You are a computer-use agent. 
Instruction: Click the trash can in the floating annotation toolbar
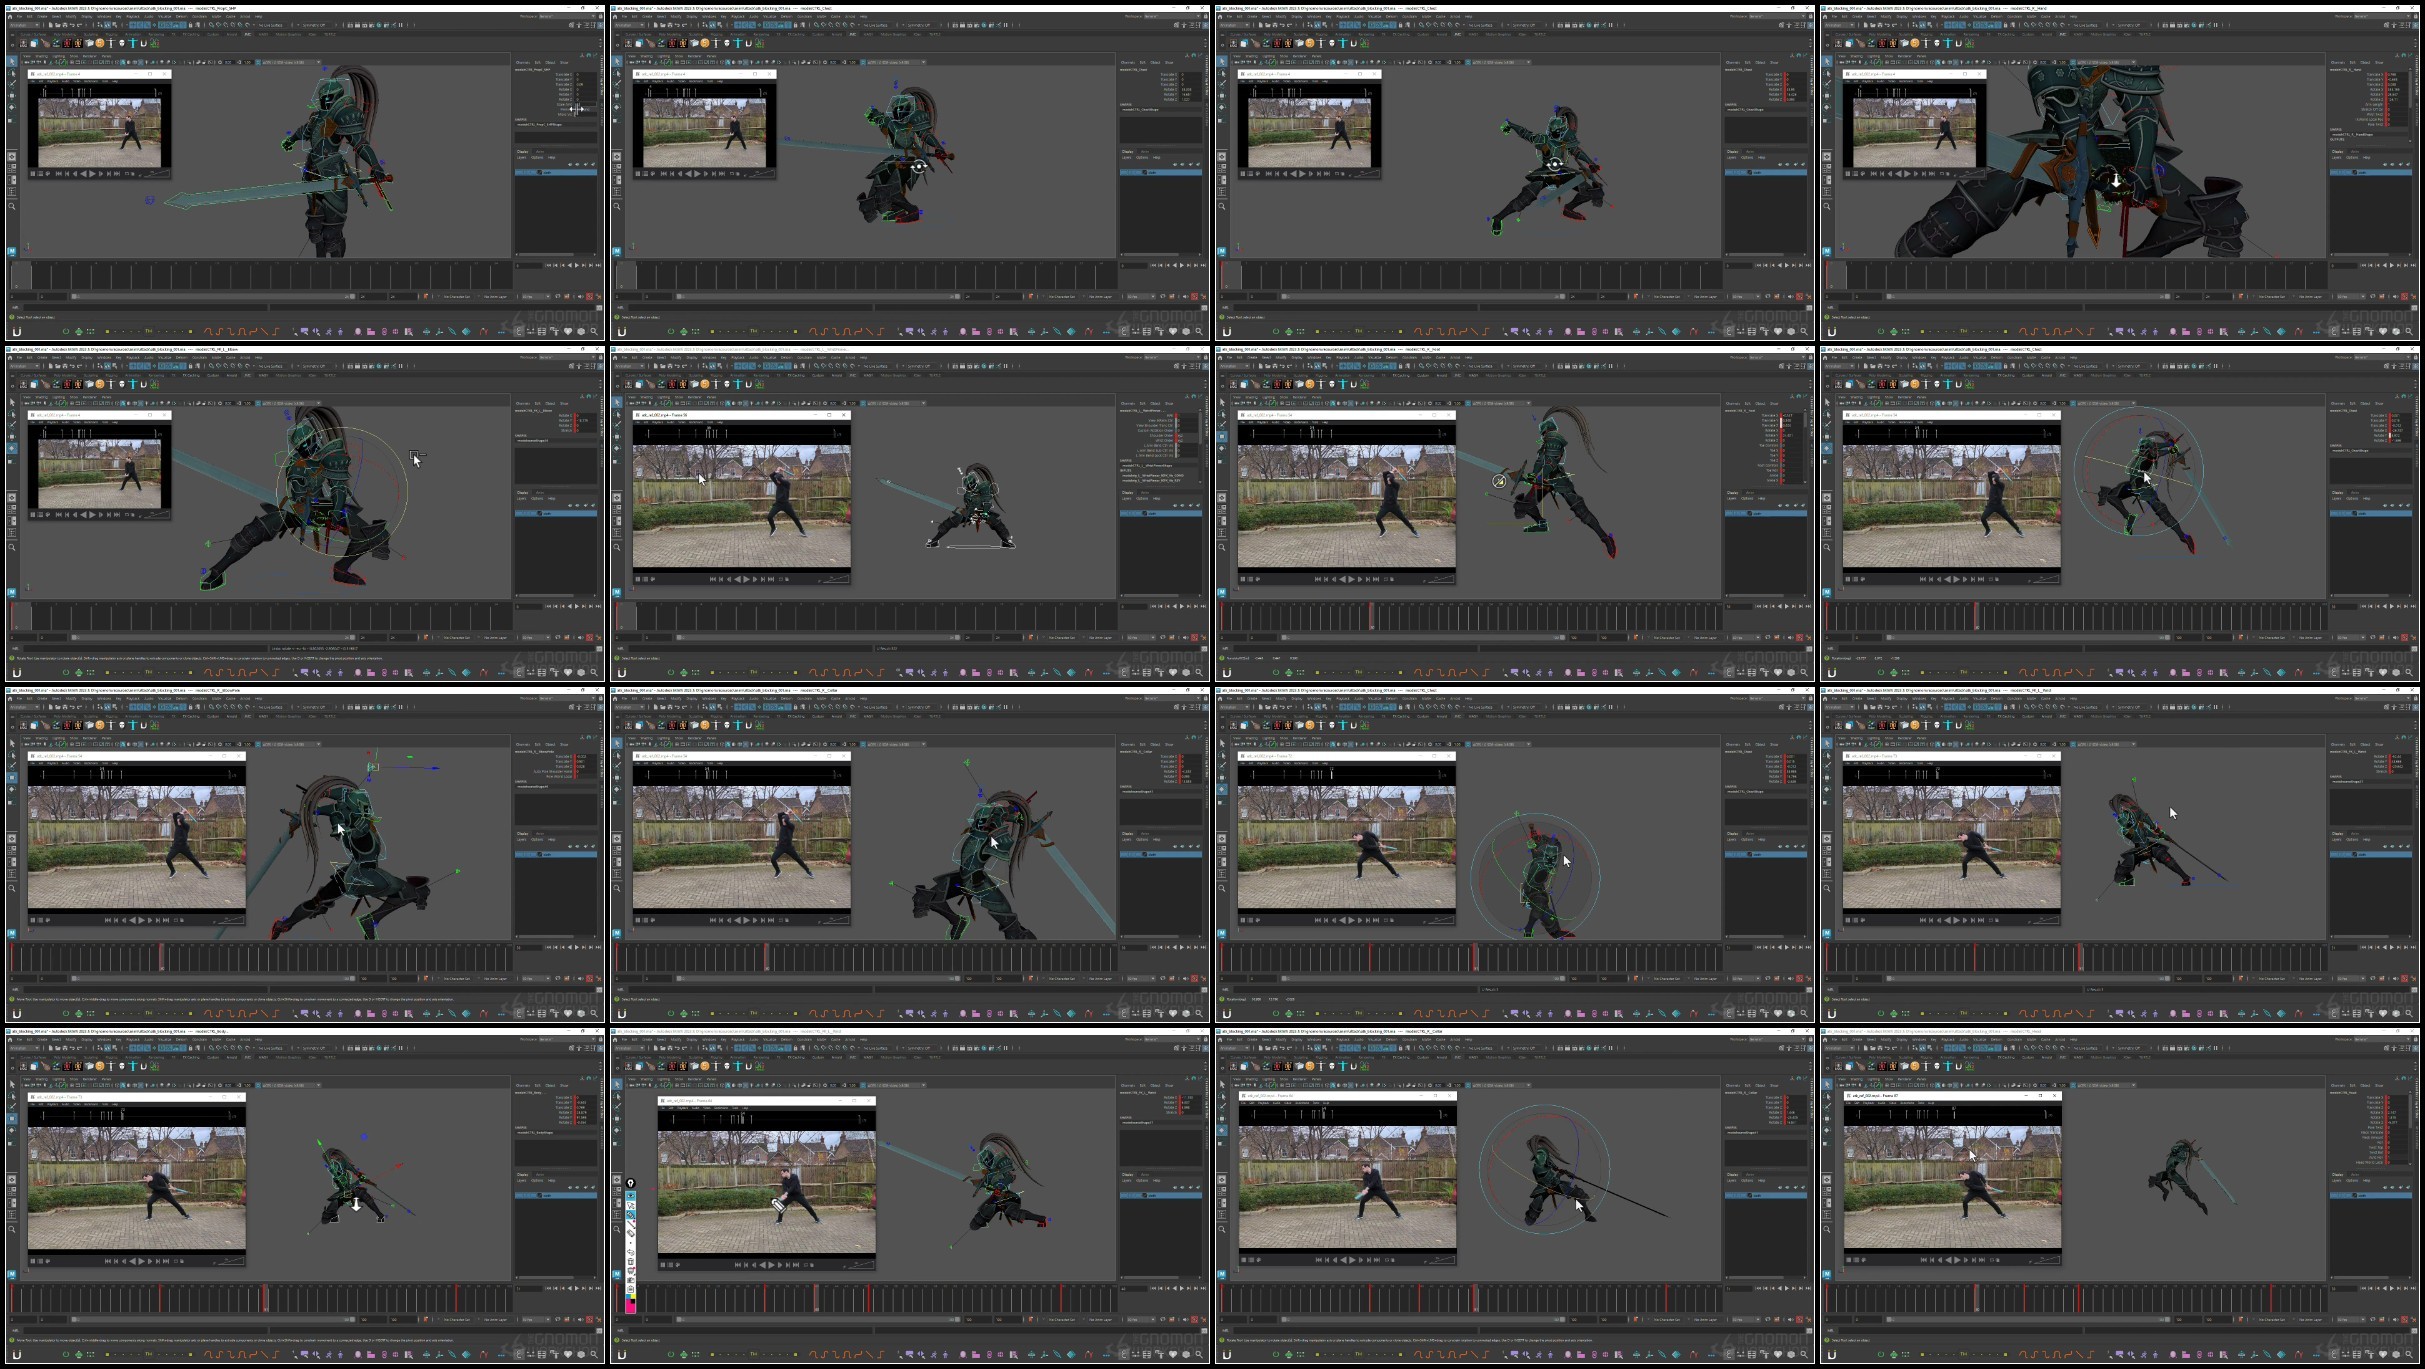(631, 1261)
